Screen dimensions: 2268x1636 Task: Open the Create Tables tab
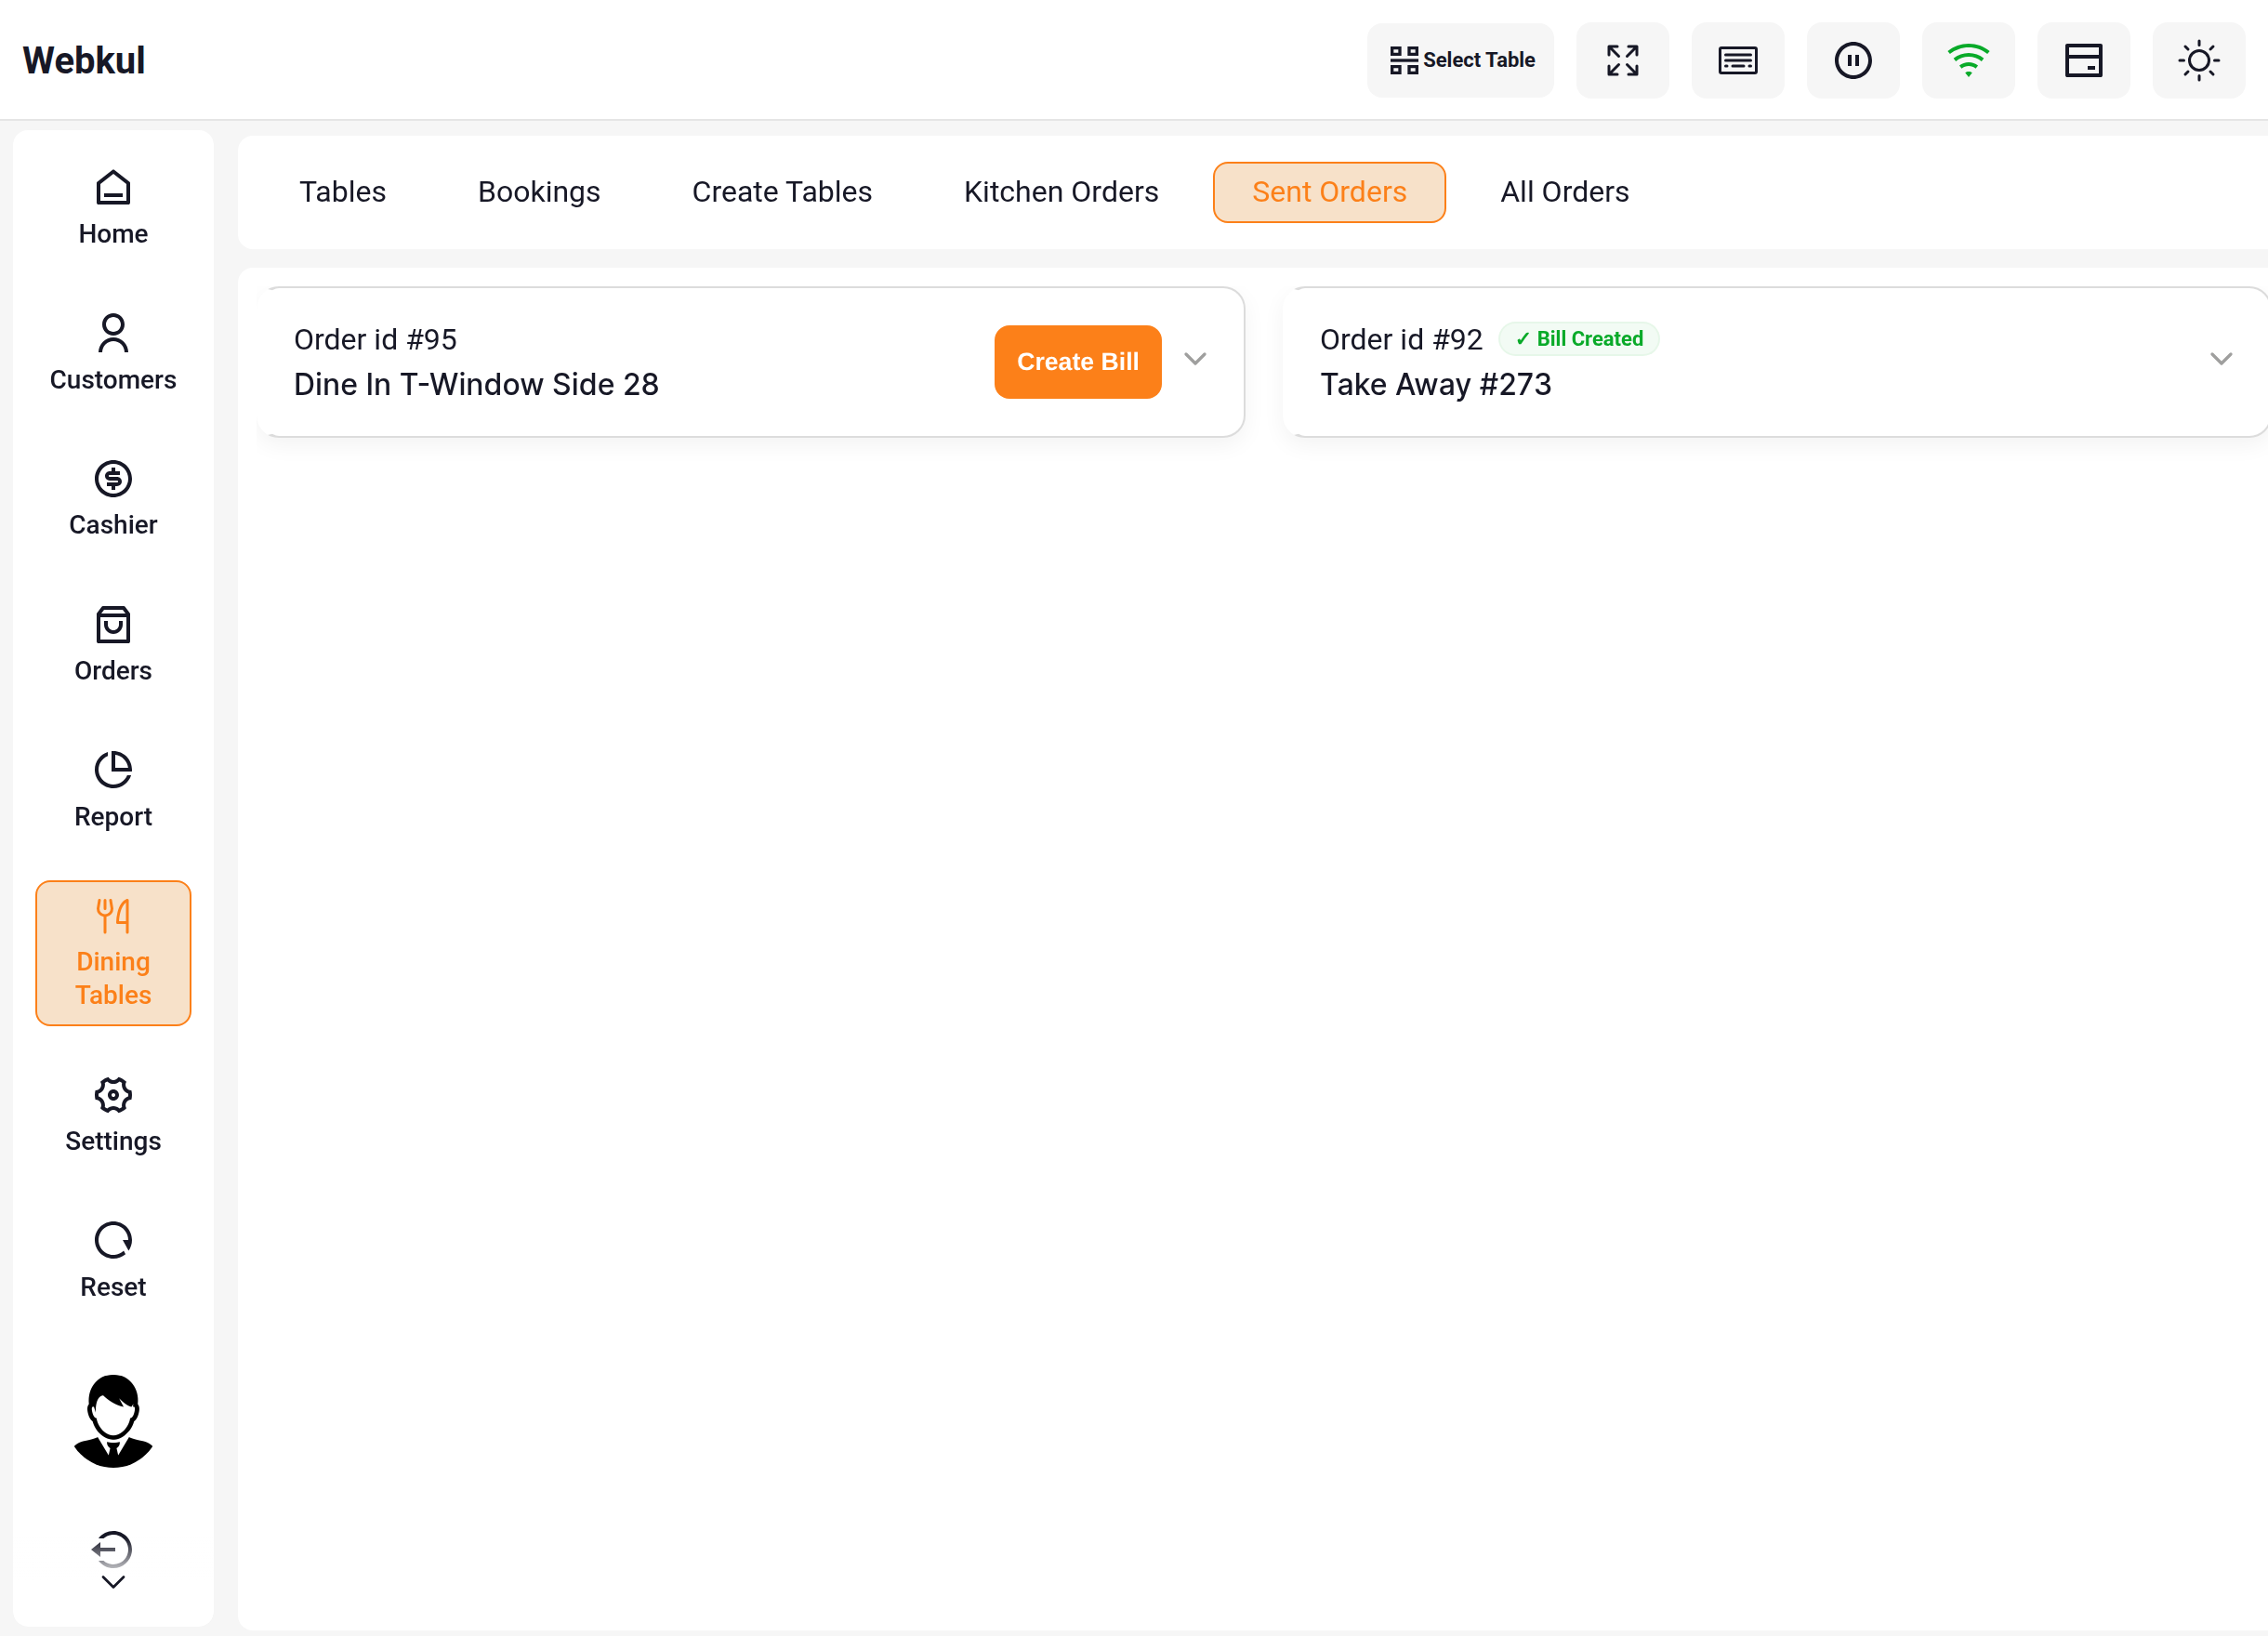tap(782, 192)
